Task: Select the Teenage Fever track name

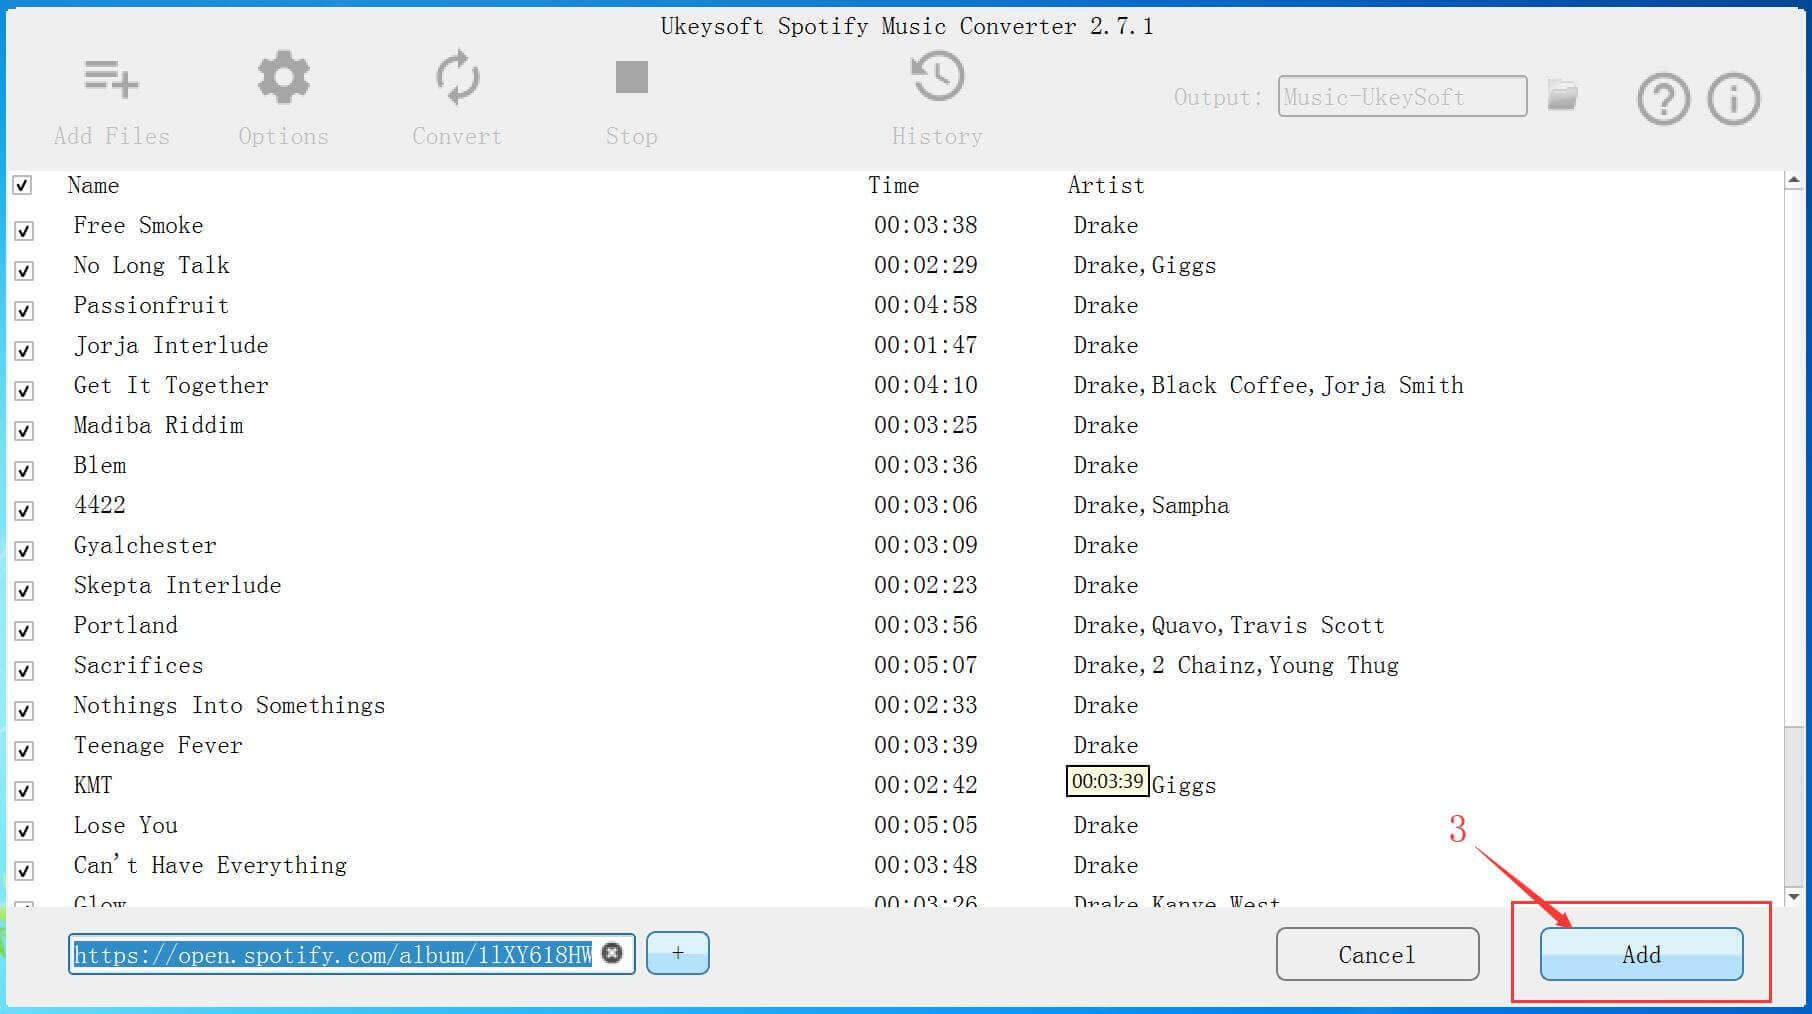Action: click(x=158, y=745)
